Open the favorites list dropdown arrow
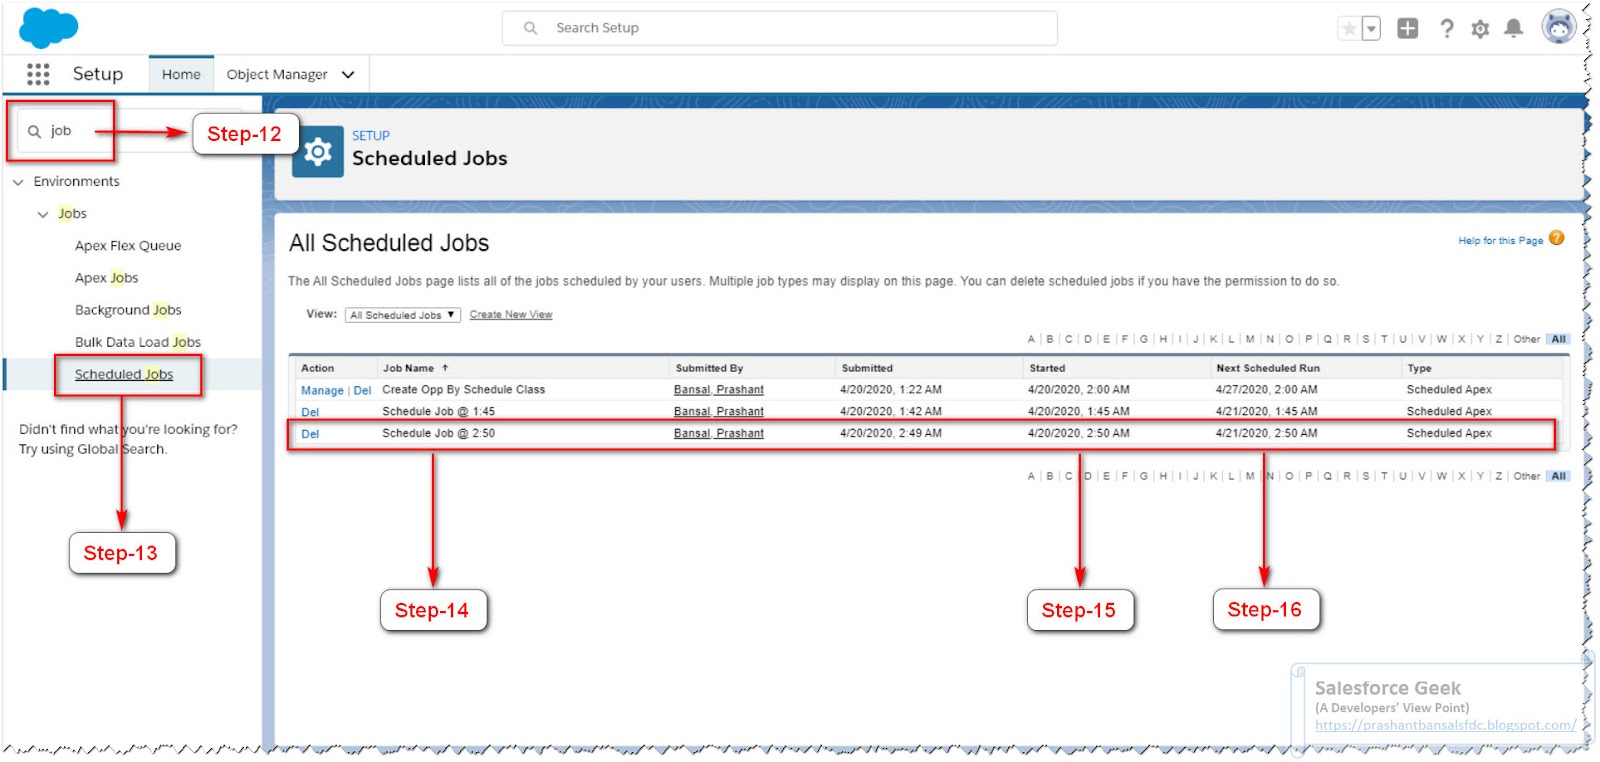This screenshot has height=762, width=1600. pos(1371,29)
